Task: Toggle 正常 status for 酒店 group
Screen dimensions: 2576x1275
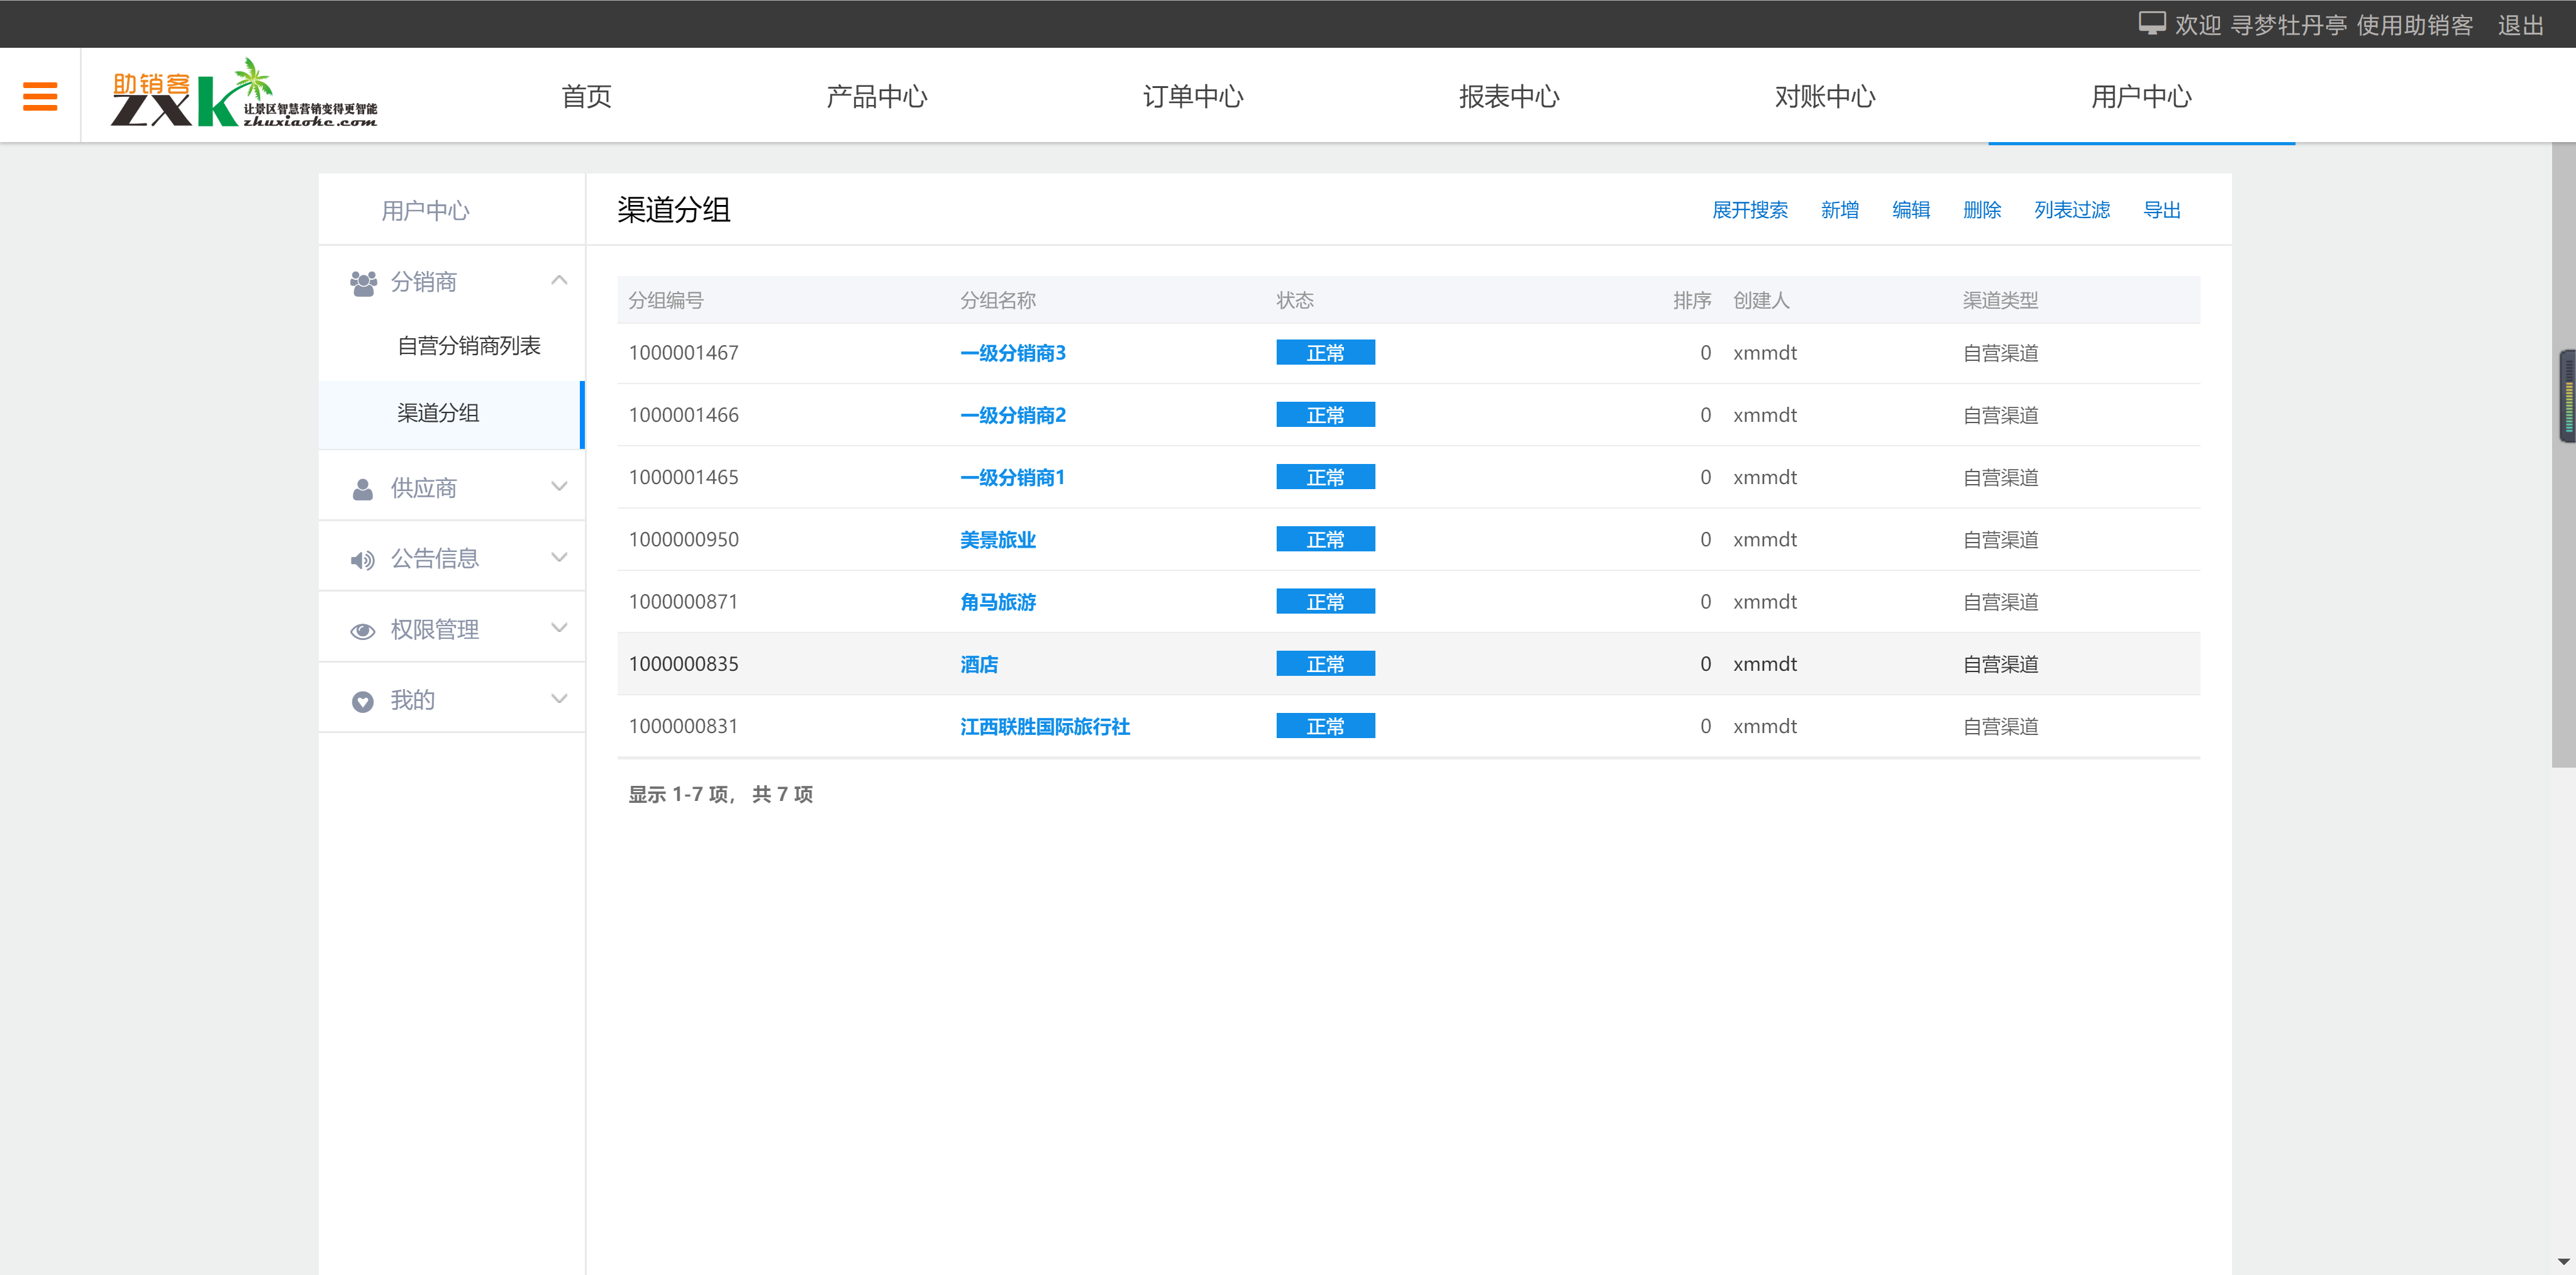Action: coord(1325,663)
